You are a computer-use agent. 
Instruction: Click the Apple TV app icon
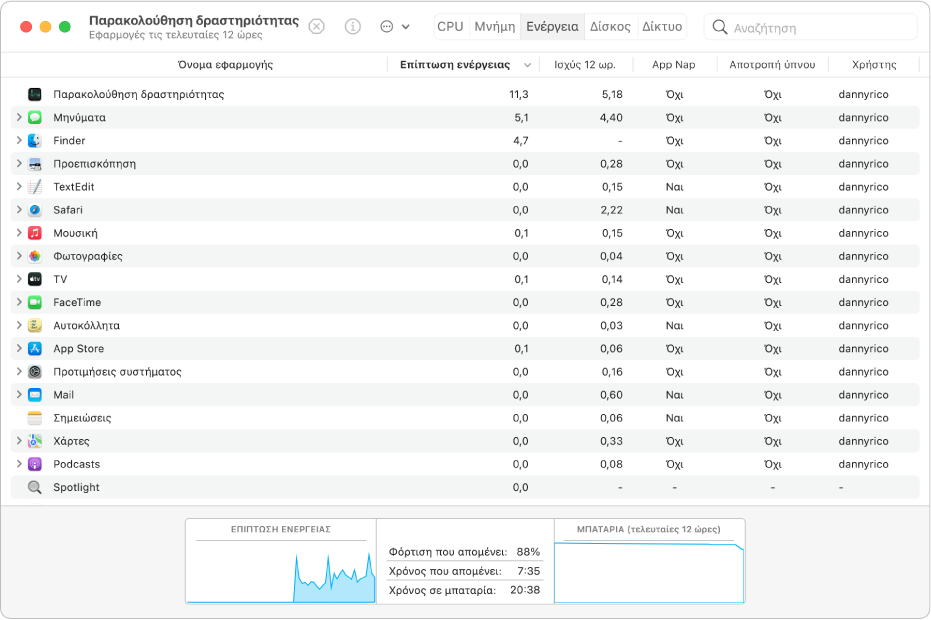(35, 279)
